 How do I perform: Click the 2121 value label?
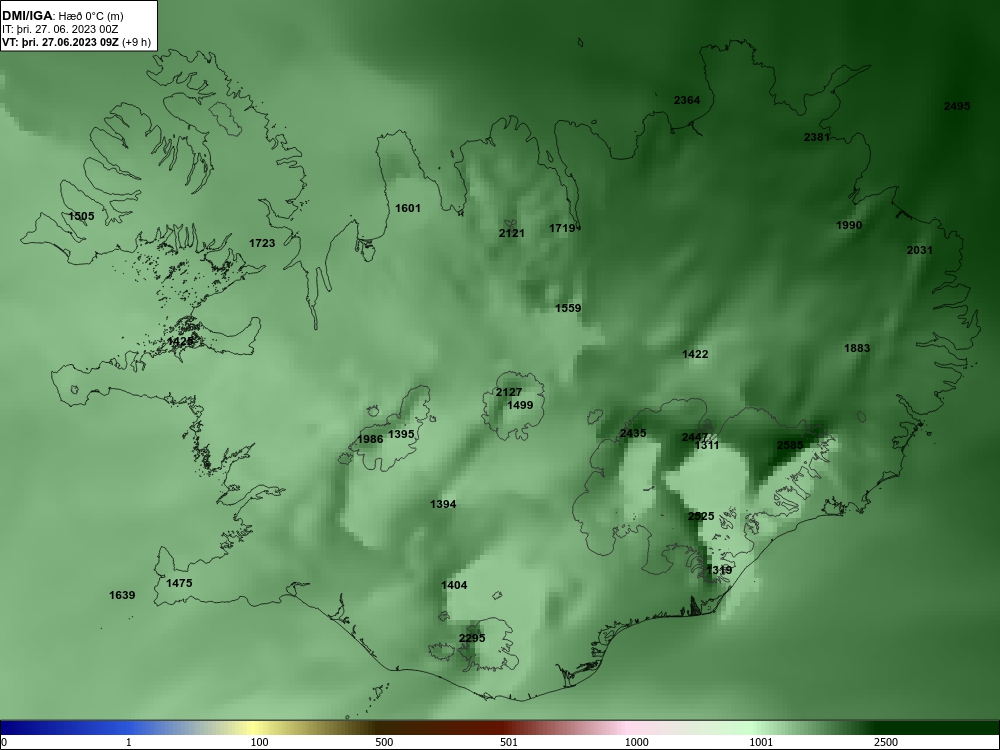click(x=511, y=233)
